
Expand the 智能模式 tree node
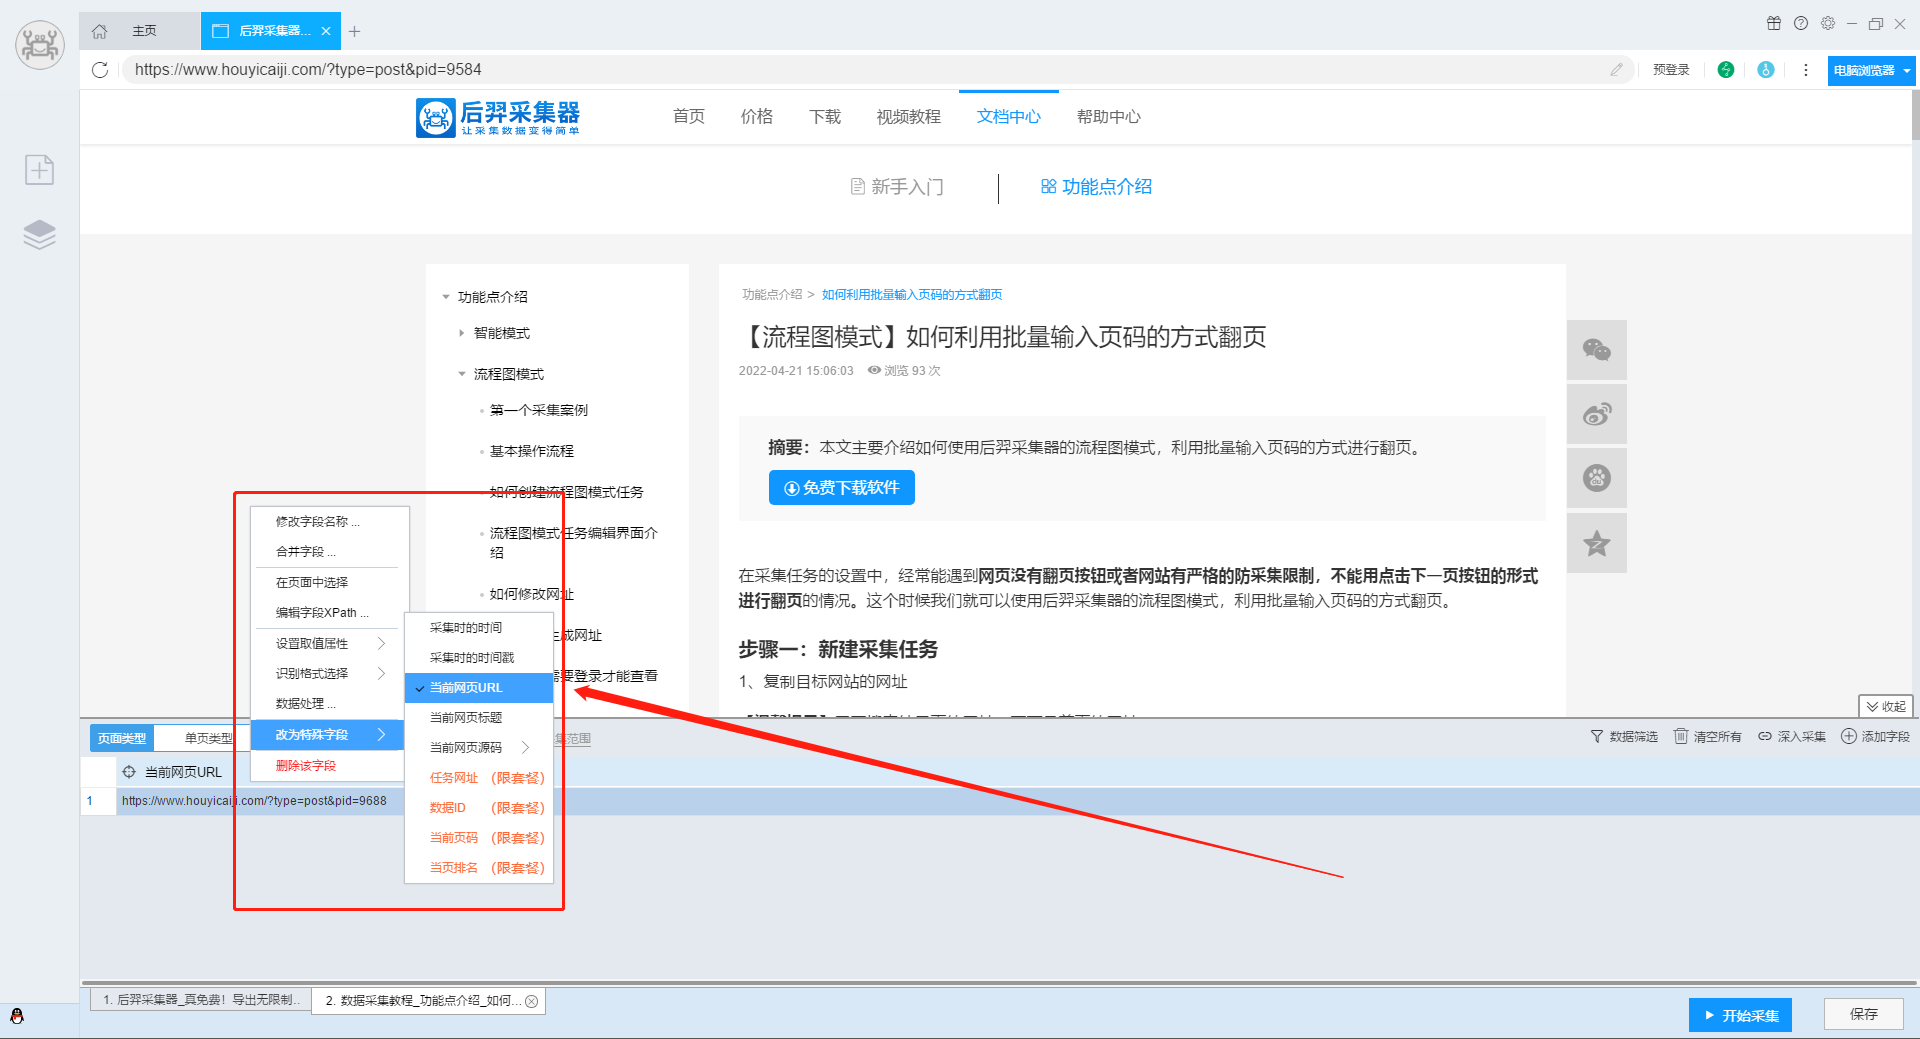click(x=461, y=333)
